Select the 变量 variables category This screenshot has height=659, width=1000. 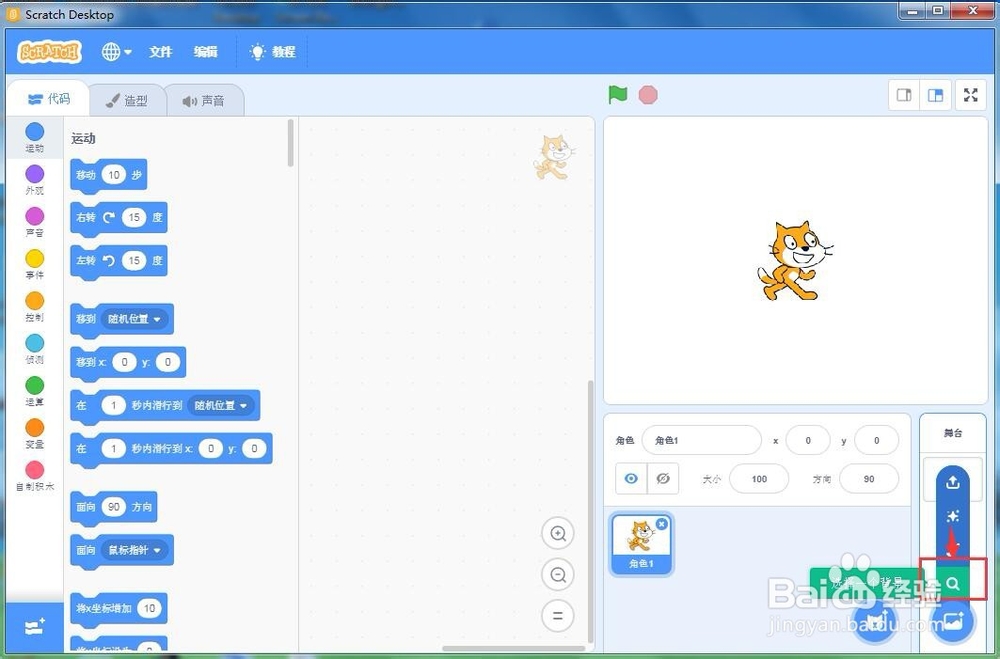coord(34,433)
